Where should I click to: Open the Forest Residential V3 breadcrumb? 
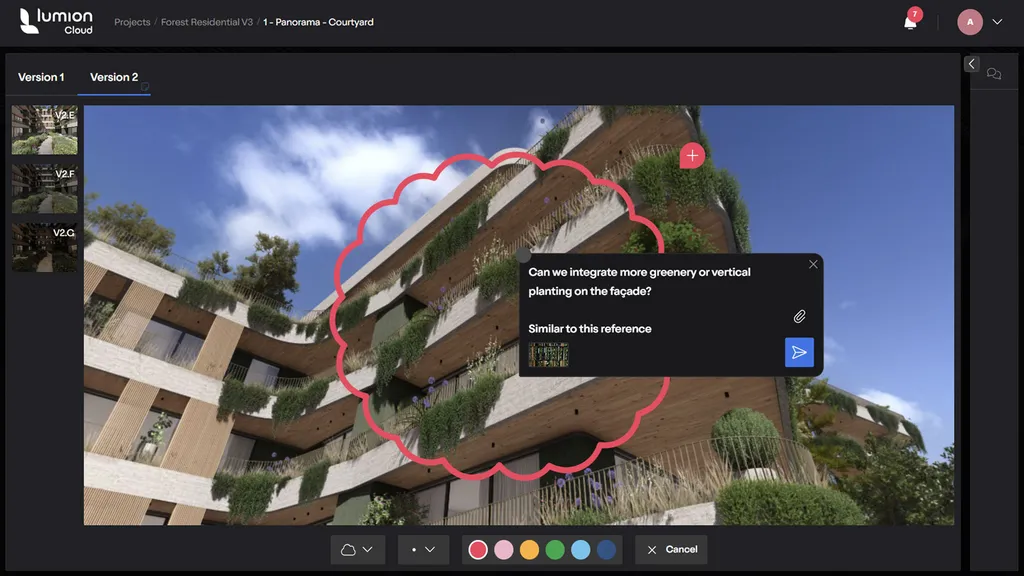pos(205,21)
